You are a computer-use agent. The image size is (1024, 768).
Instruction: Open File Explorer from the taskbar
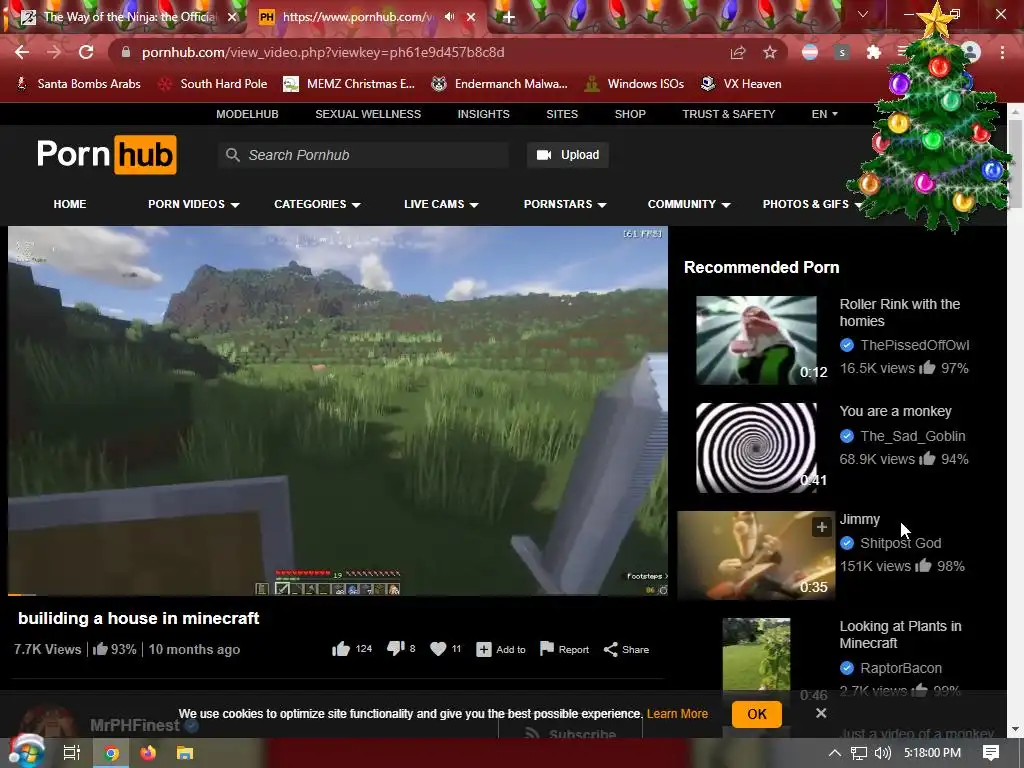185,753
